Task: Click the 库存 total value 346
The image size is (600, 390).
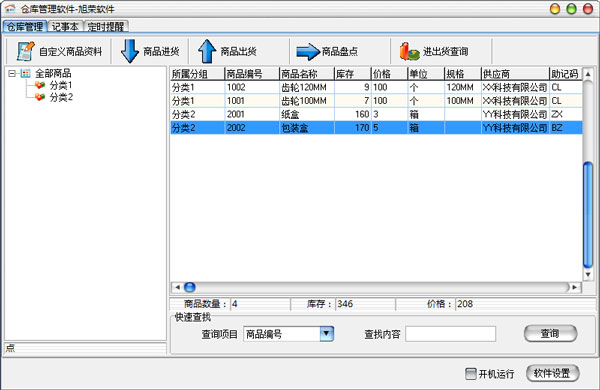Action: pyautogui.click(x=345, y=304)
